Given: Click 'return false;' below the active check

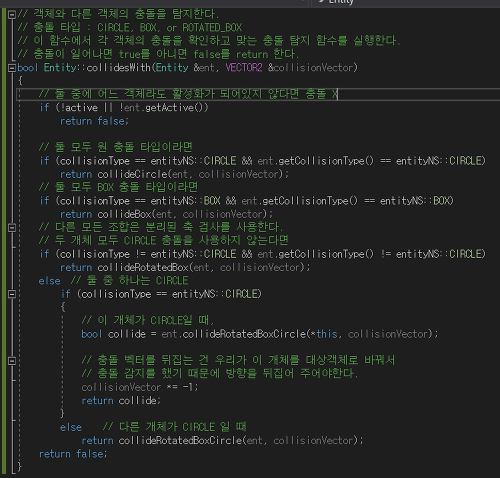Looking at the screenshot, I should click(x=94, y=121).
